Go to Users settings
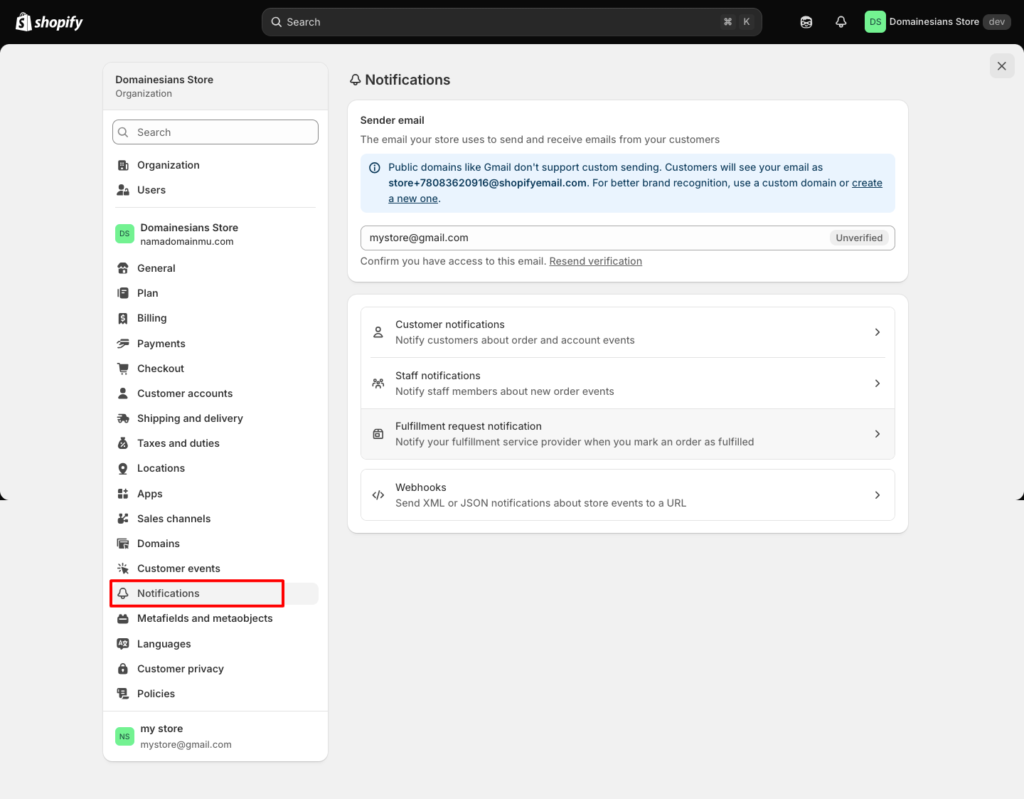This screenshot has width=1024, height=799. point(216,190)
